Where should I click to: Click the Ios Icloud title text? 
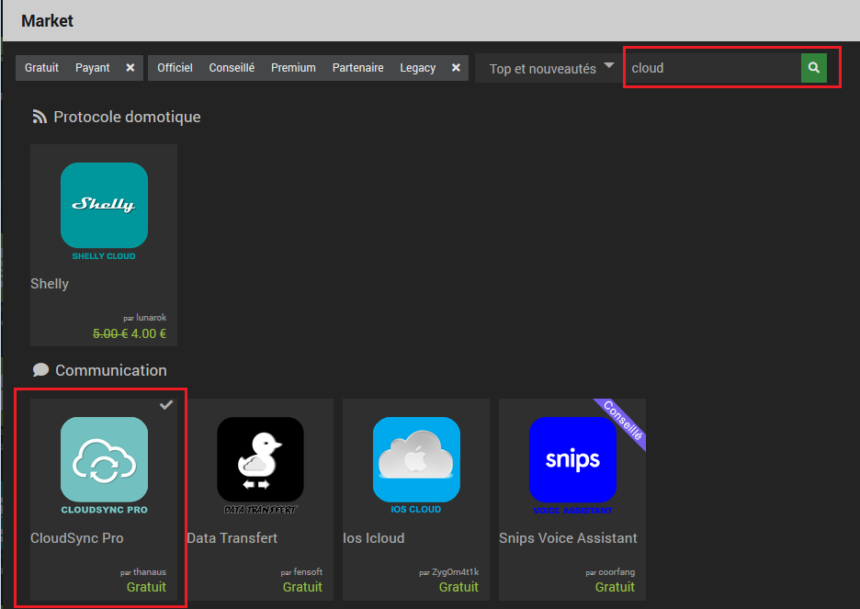[374, 538]
